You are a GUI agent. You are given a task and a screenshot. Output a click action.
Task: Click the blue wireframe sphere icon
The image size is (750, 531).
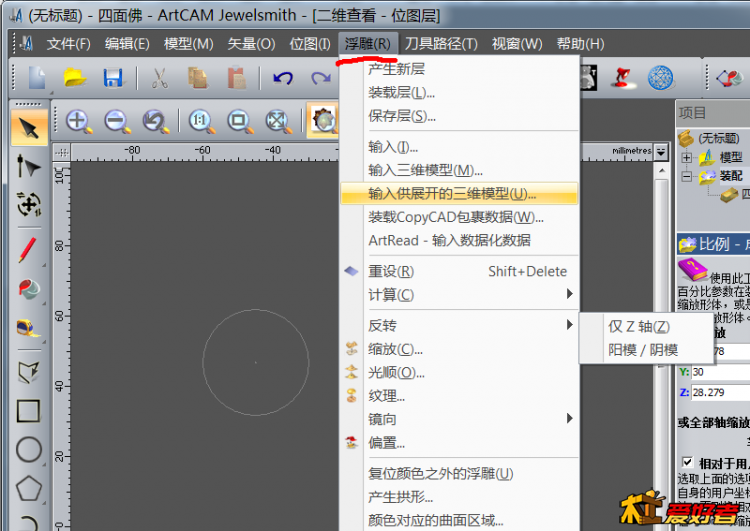pos(661,78)
